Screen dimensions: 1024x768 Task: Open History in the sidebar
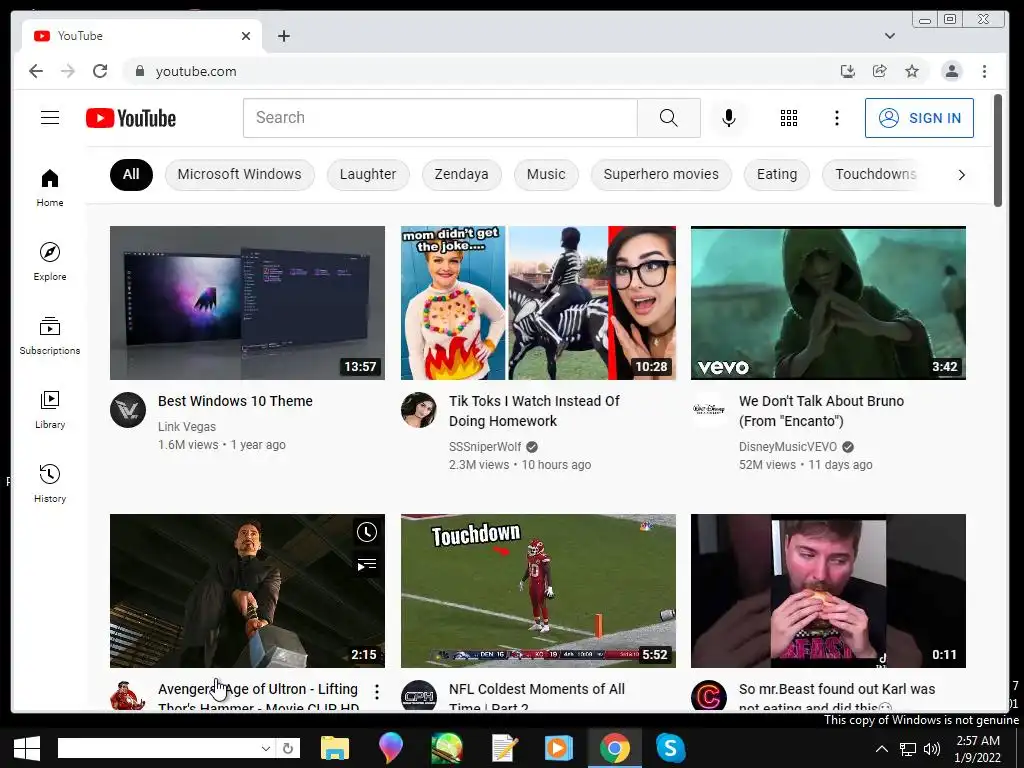50,484
